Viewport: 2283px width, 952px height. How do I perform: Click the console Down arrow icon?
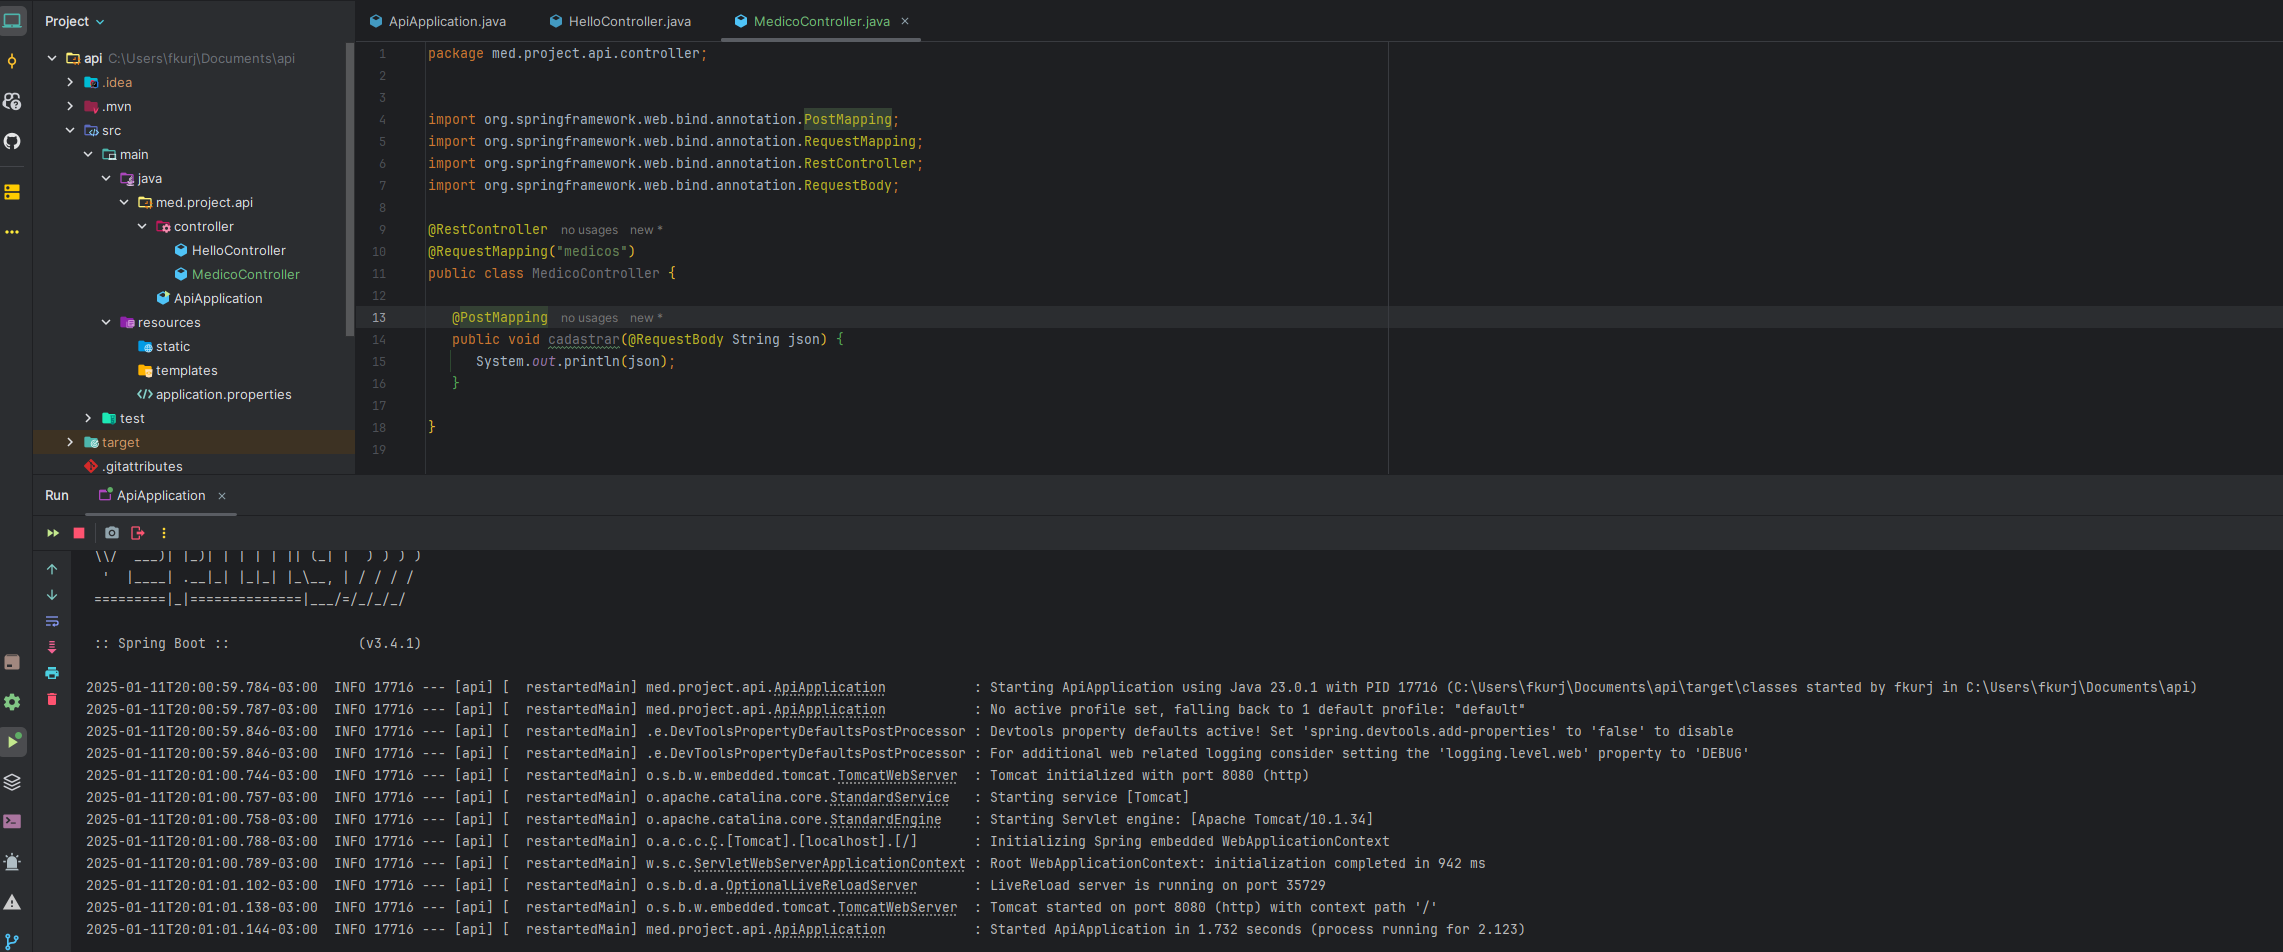click(x=52, y=595)
